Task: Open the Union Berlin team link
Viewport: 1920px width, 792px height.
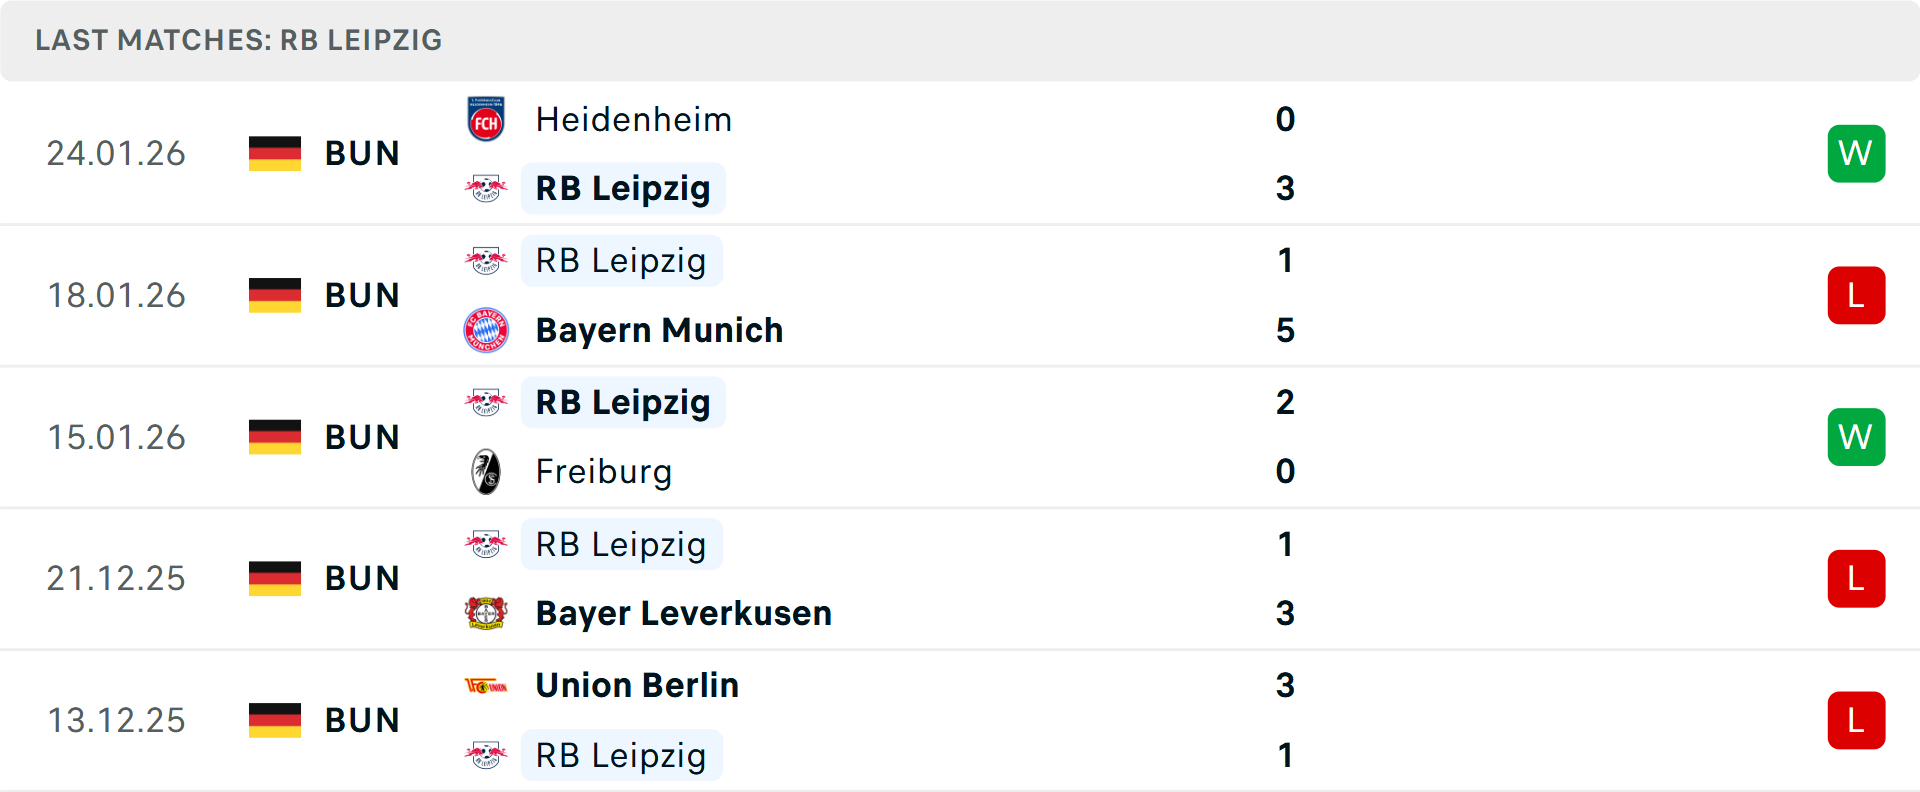Action: 637,686
